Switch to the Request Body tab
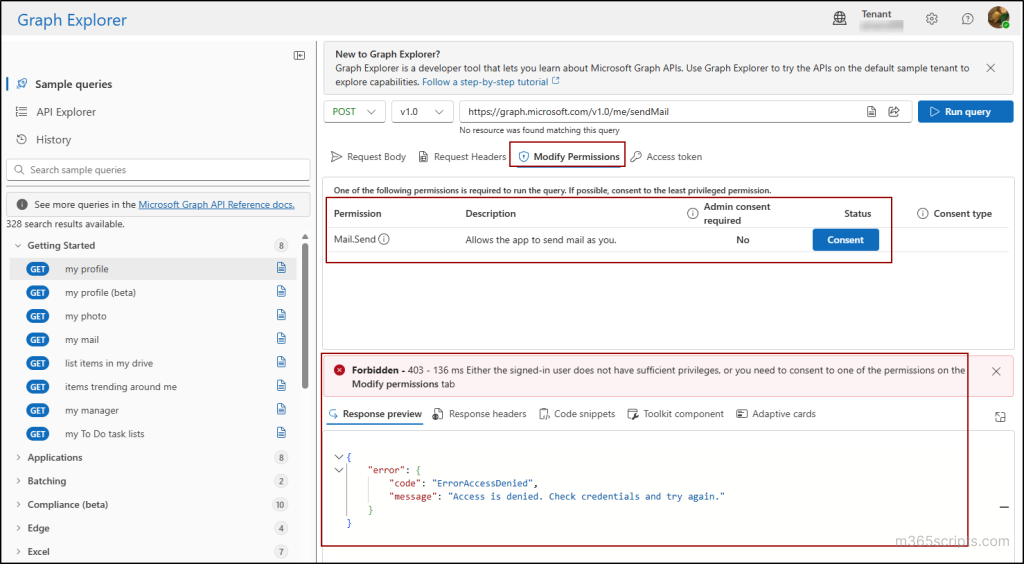The image size is (1024, 564). click(x=368, y=157)
